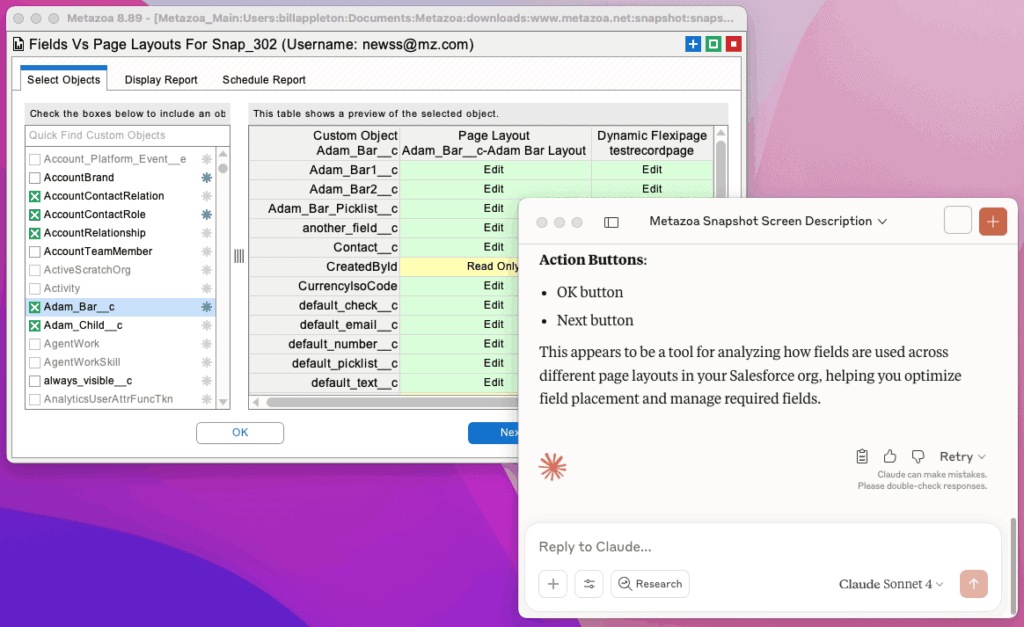Click the Adam_Bar1__c field row

click(x=482, y=170)
